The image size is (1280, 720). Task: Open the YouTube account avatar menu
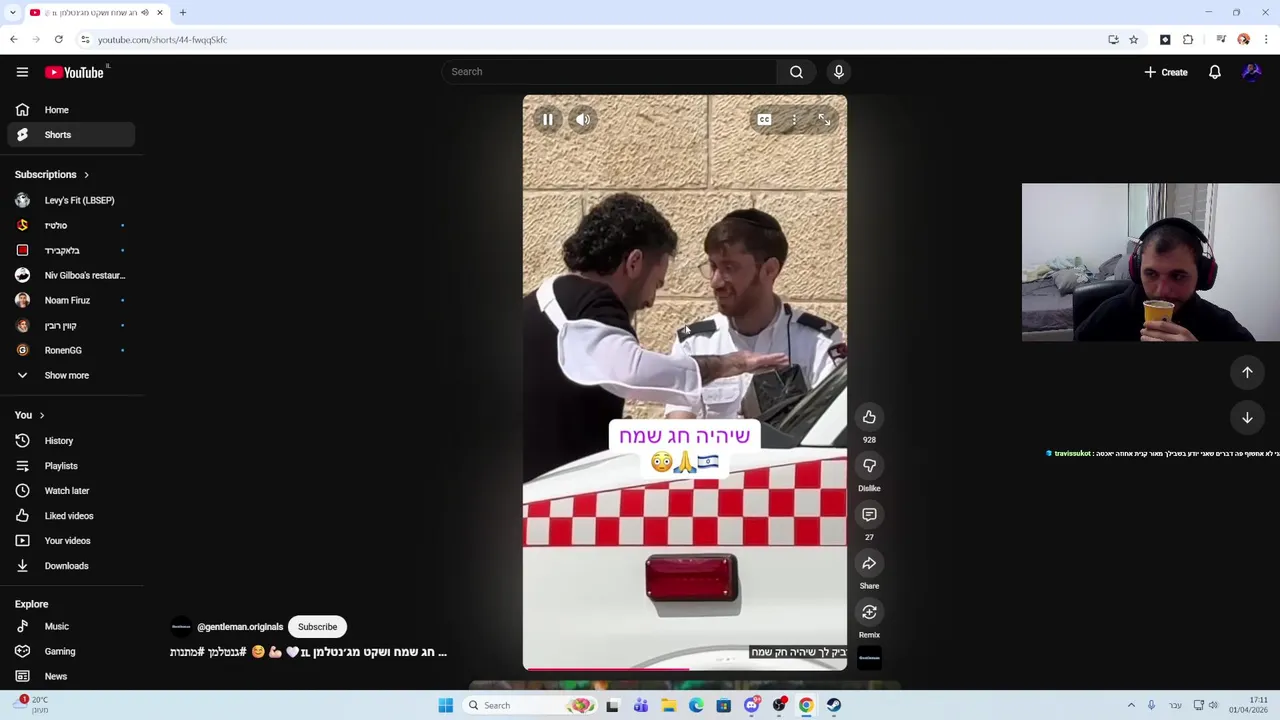1252,72
